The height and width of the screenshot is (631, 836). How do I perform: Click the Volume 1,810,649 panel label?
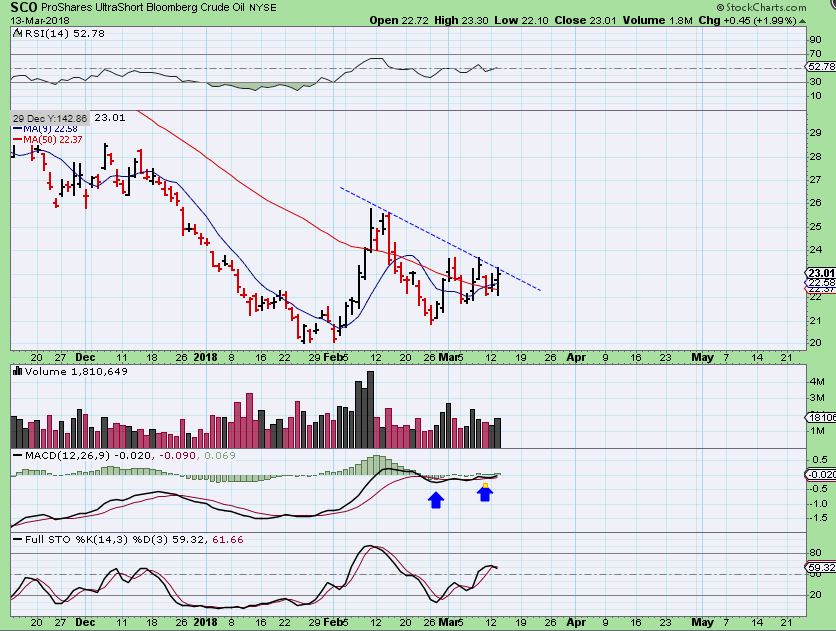(76, 371)
